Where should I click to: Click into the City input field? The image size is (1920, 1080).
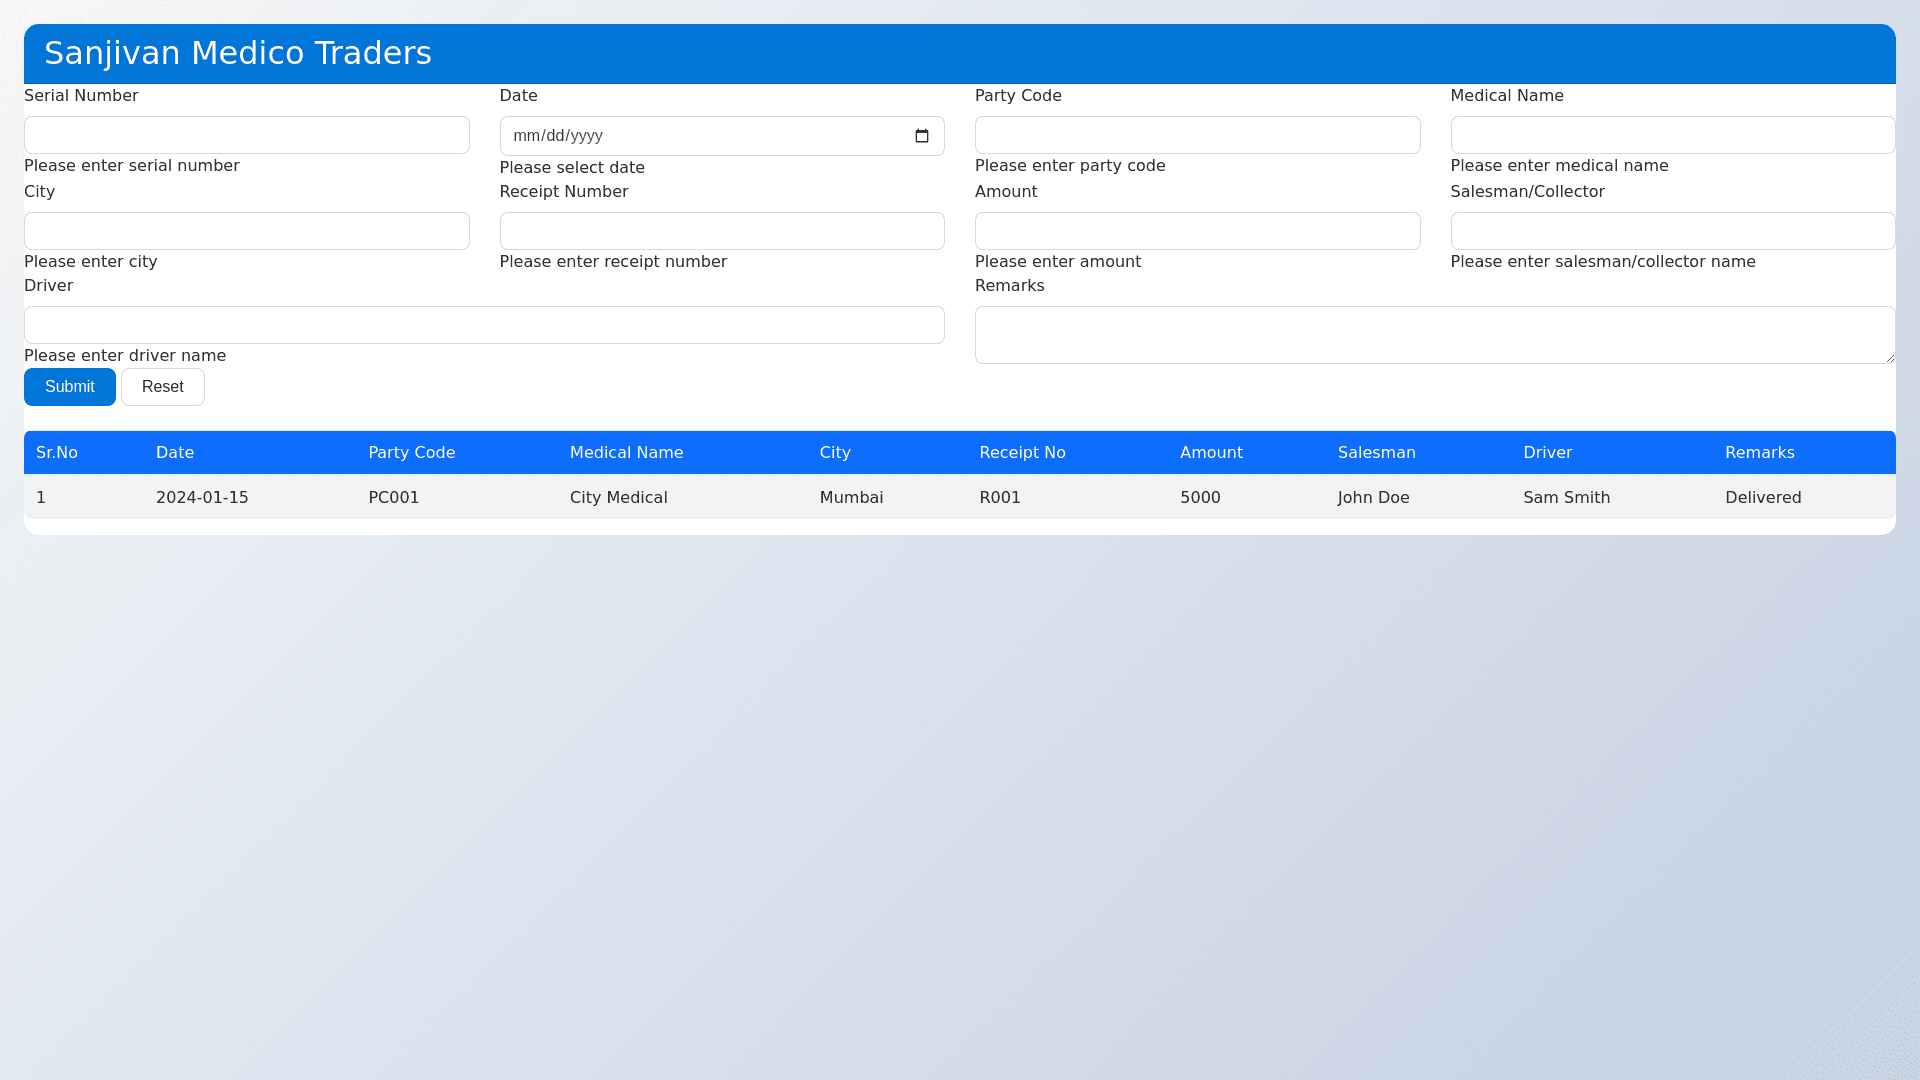(x=246, y=231)
